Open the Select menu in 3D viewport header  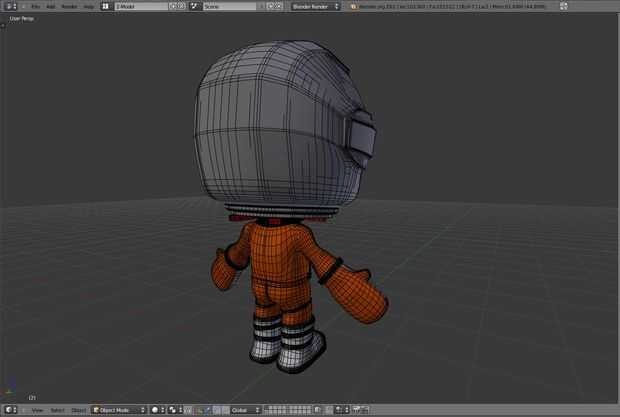57,410
